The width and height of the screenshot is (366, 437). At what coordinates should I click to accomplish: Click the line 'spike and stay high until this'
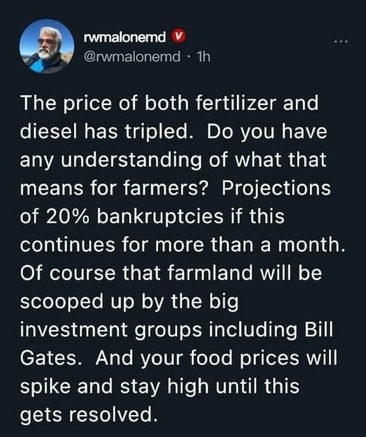(160, 387)
